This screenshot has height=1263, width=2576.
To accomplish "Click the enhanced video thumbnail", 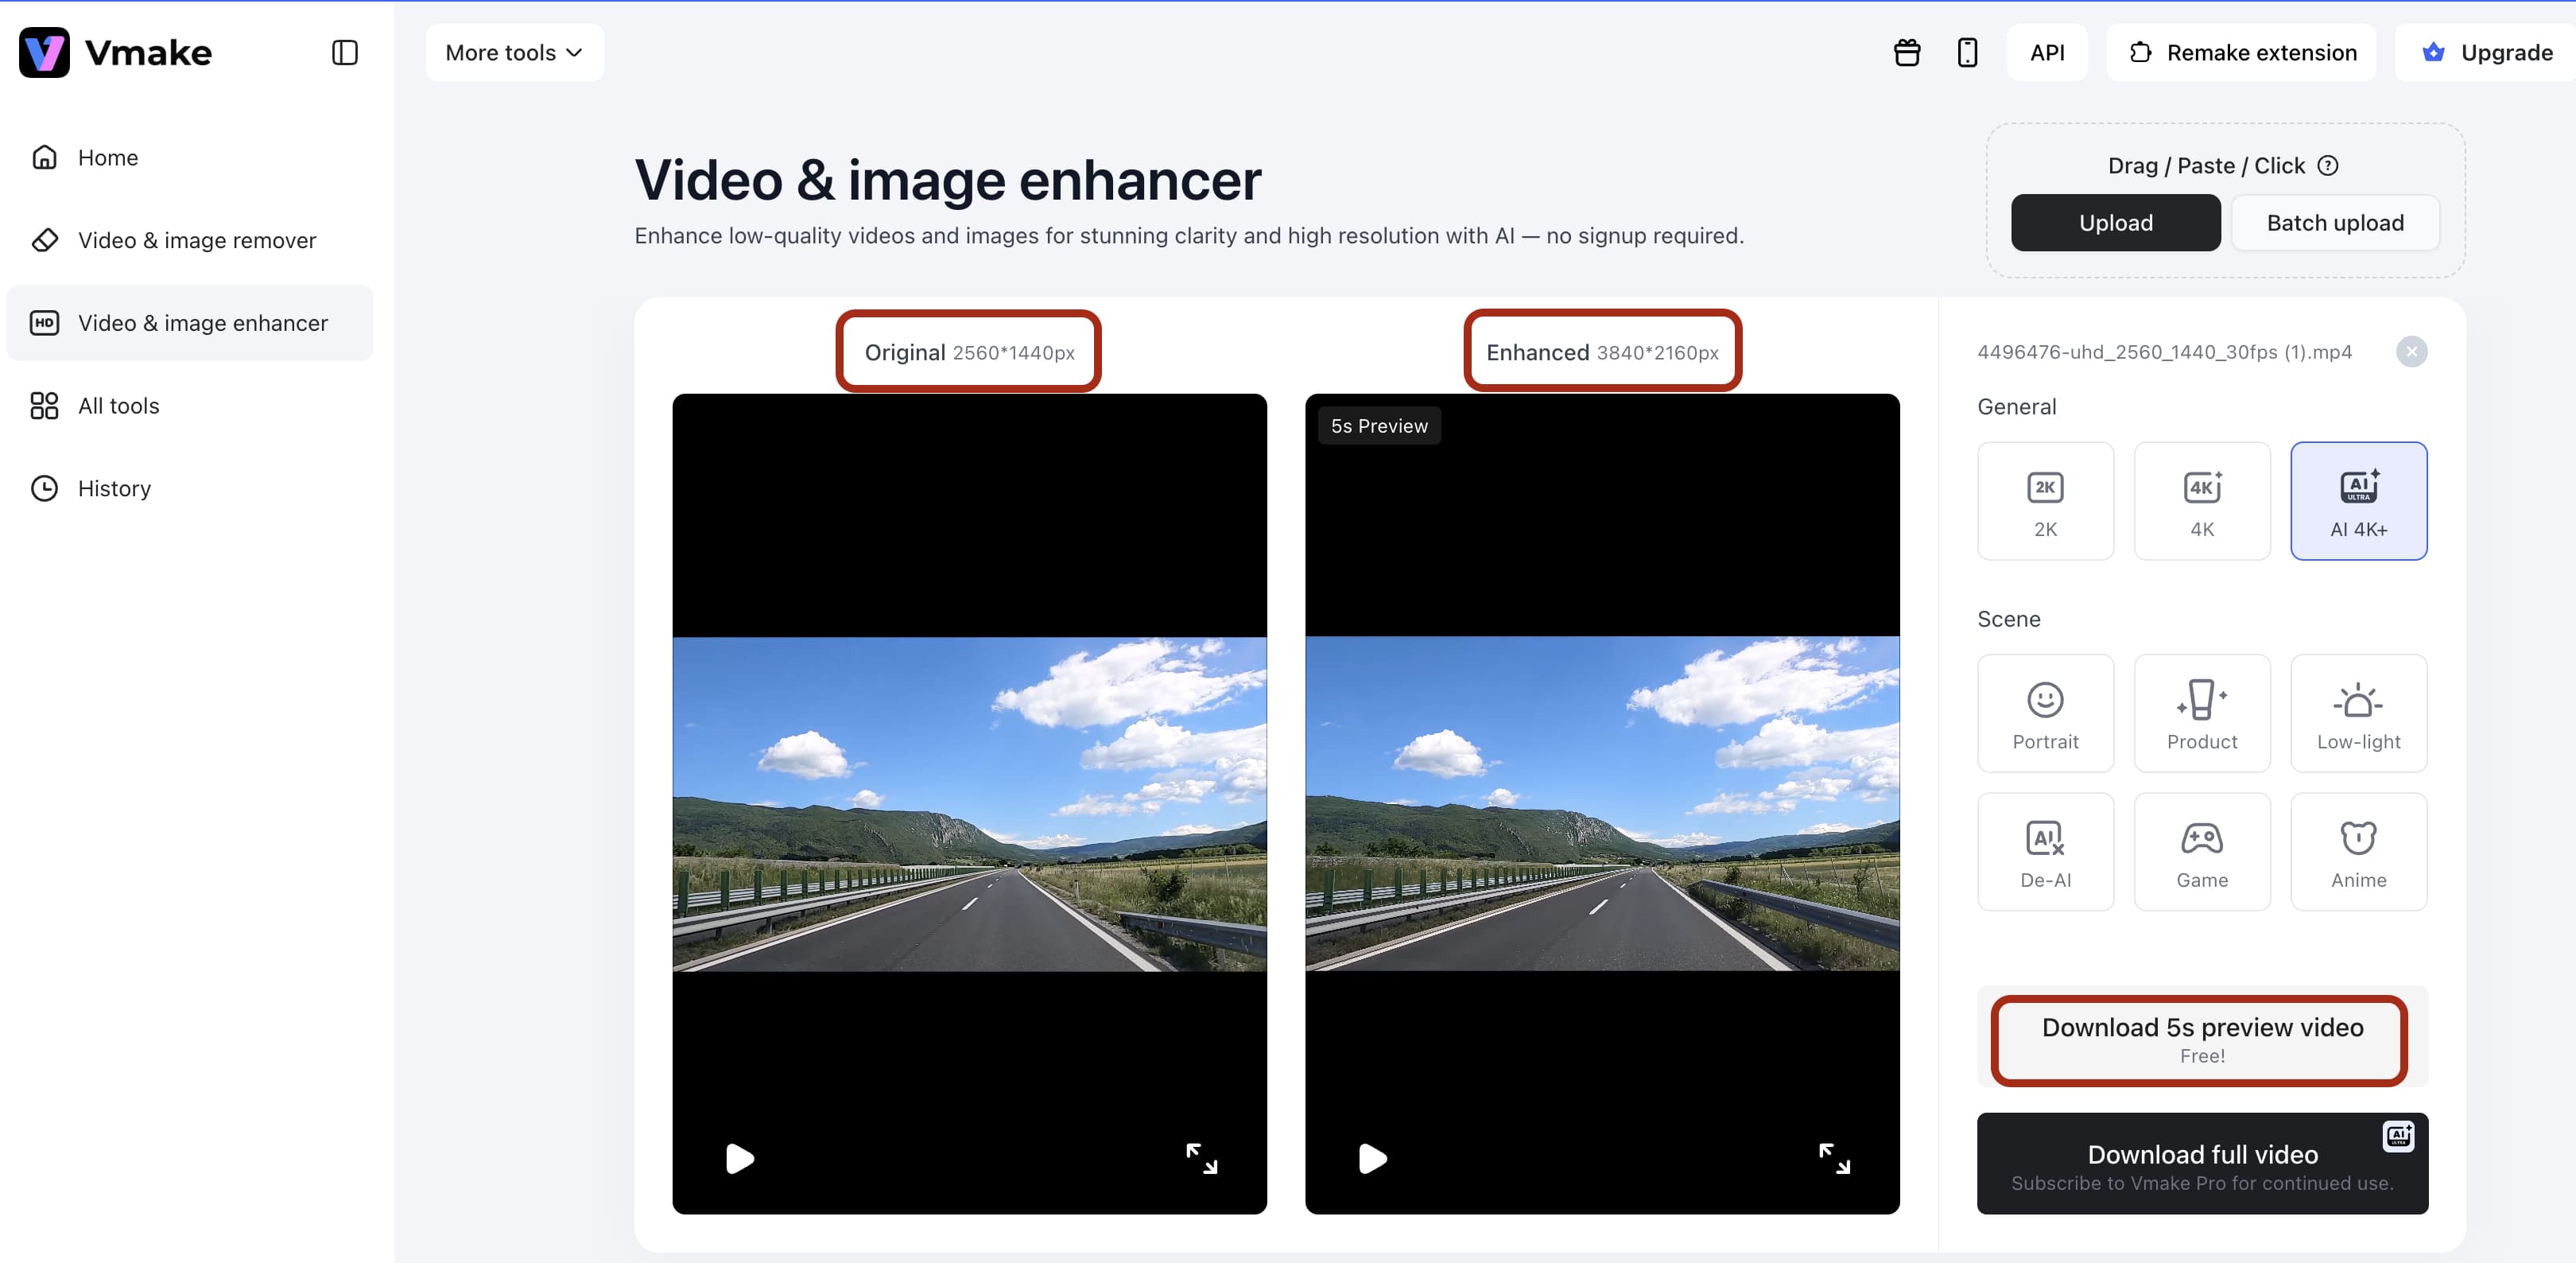I will pos(1602,804).
